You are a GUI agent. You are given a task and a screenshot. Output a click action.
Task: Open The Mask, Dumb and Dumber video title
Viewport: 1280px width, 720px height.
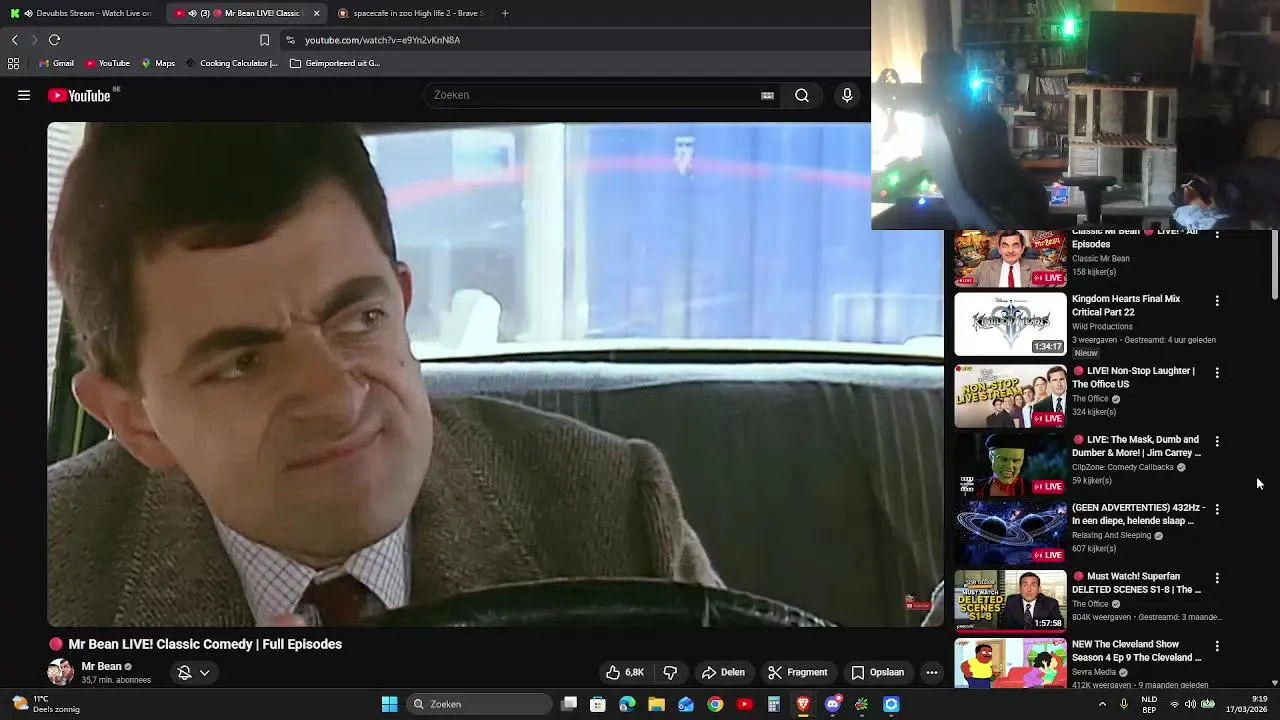tap(1136, 446)
